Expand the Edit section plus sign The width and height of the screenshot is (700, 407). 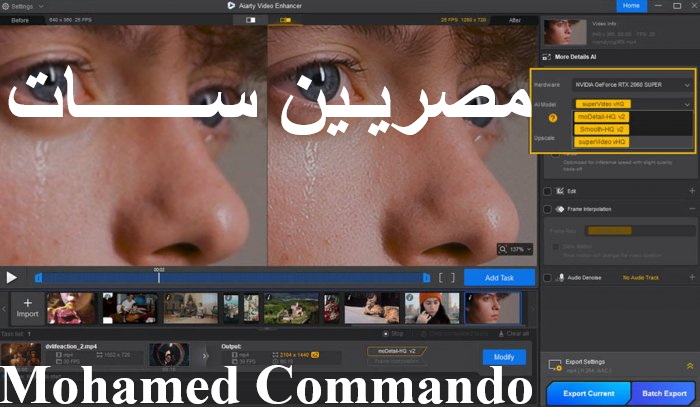tap(690, 191)
